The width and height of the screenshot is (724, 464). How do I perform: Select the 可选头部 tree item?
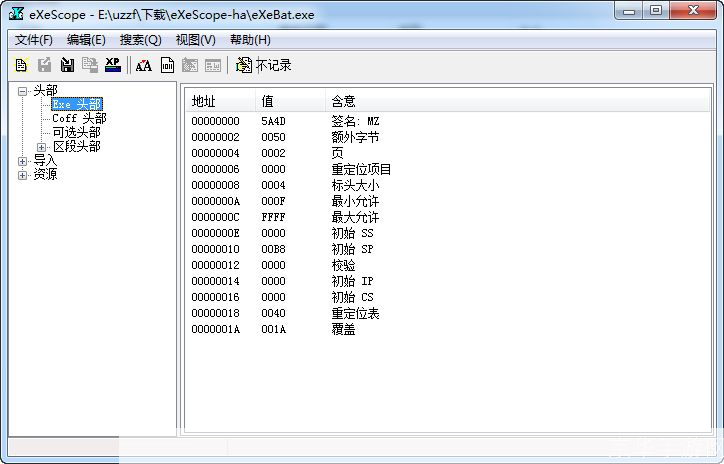(76, 133)
